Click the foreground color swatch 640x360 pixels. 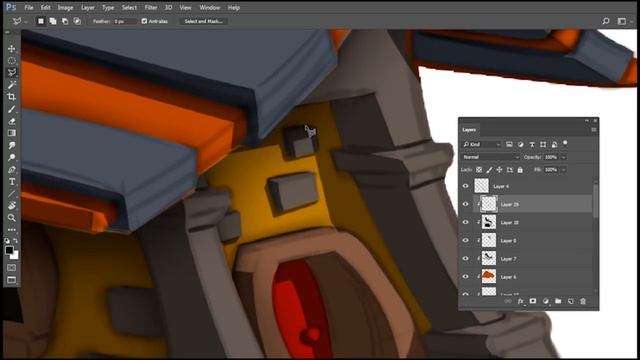click(9, 250)
